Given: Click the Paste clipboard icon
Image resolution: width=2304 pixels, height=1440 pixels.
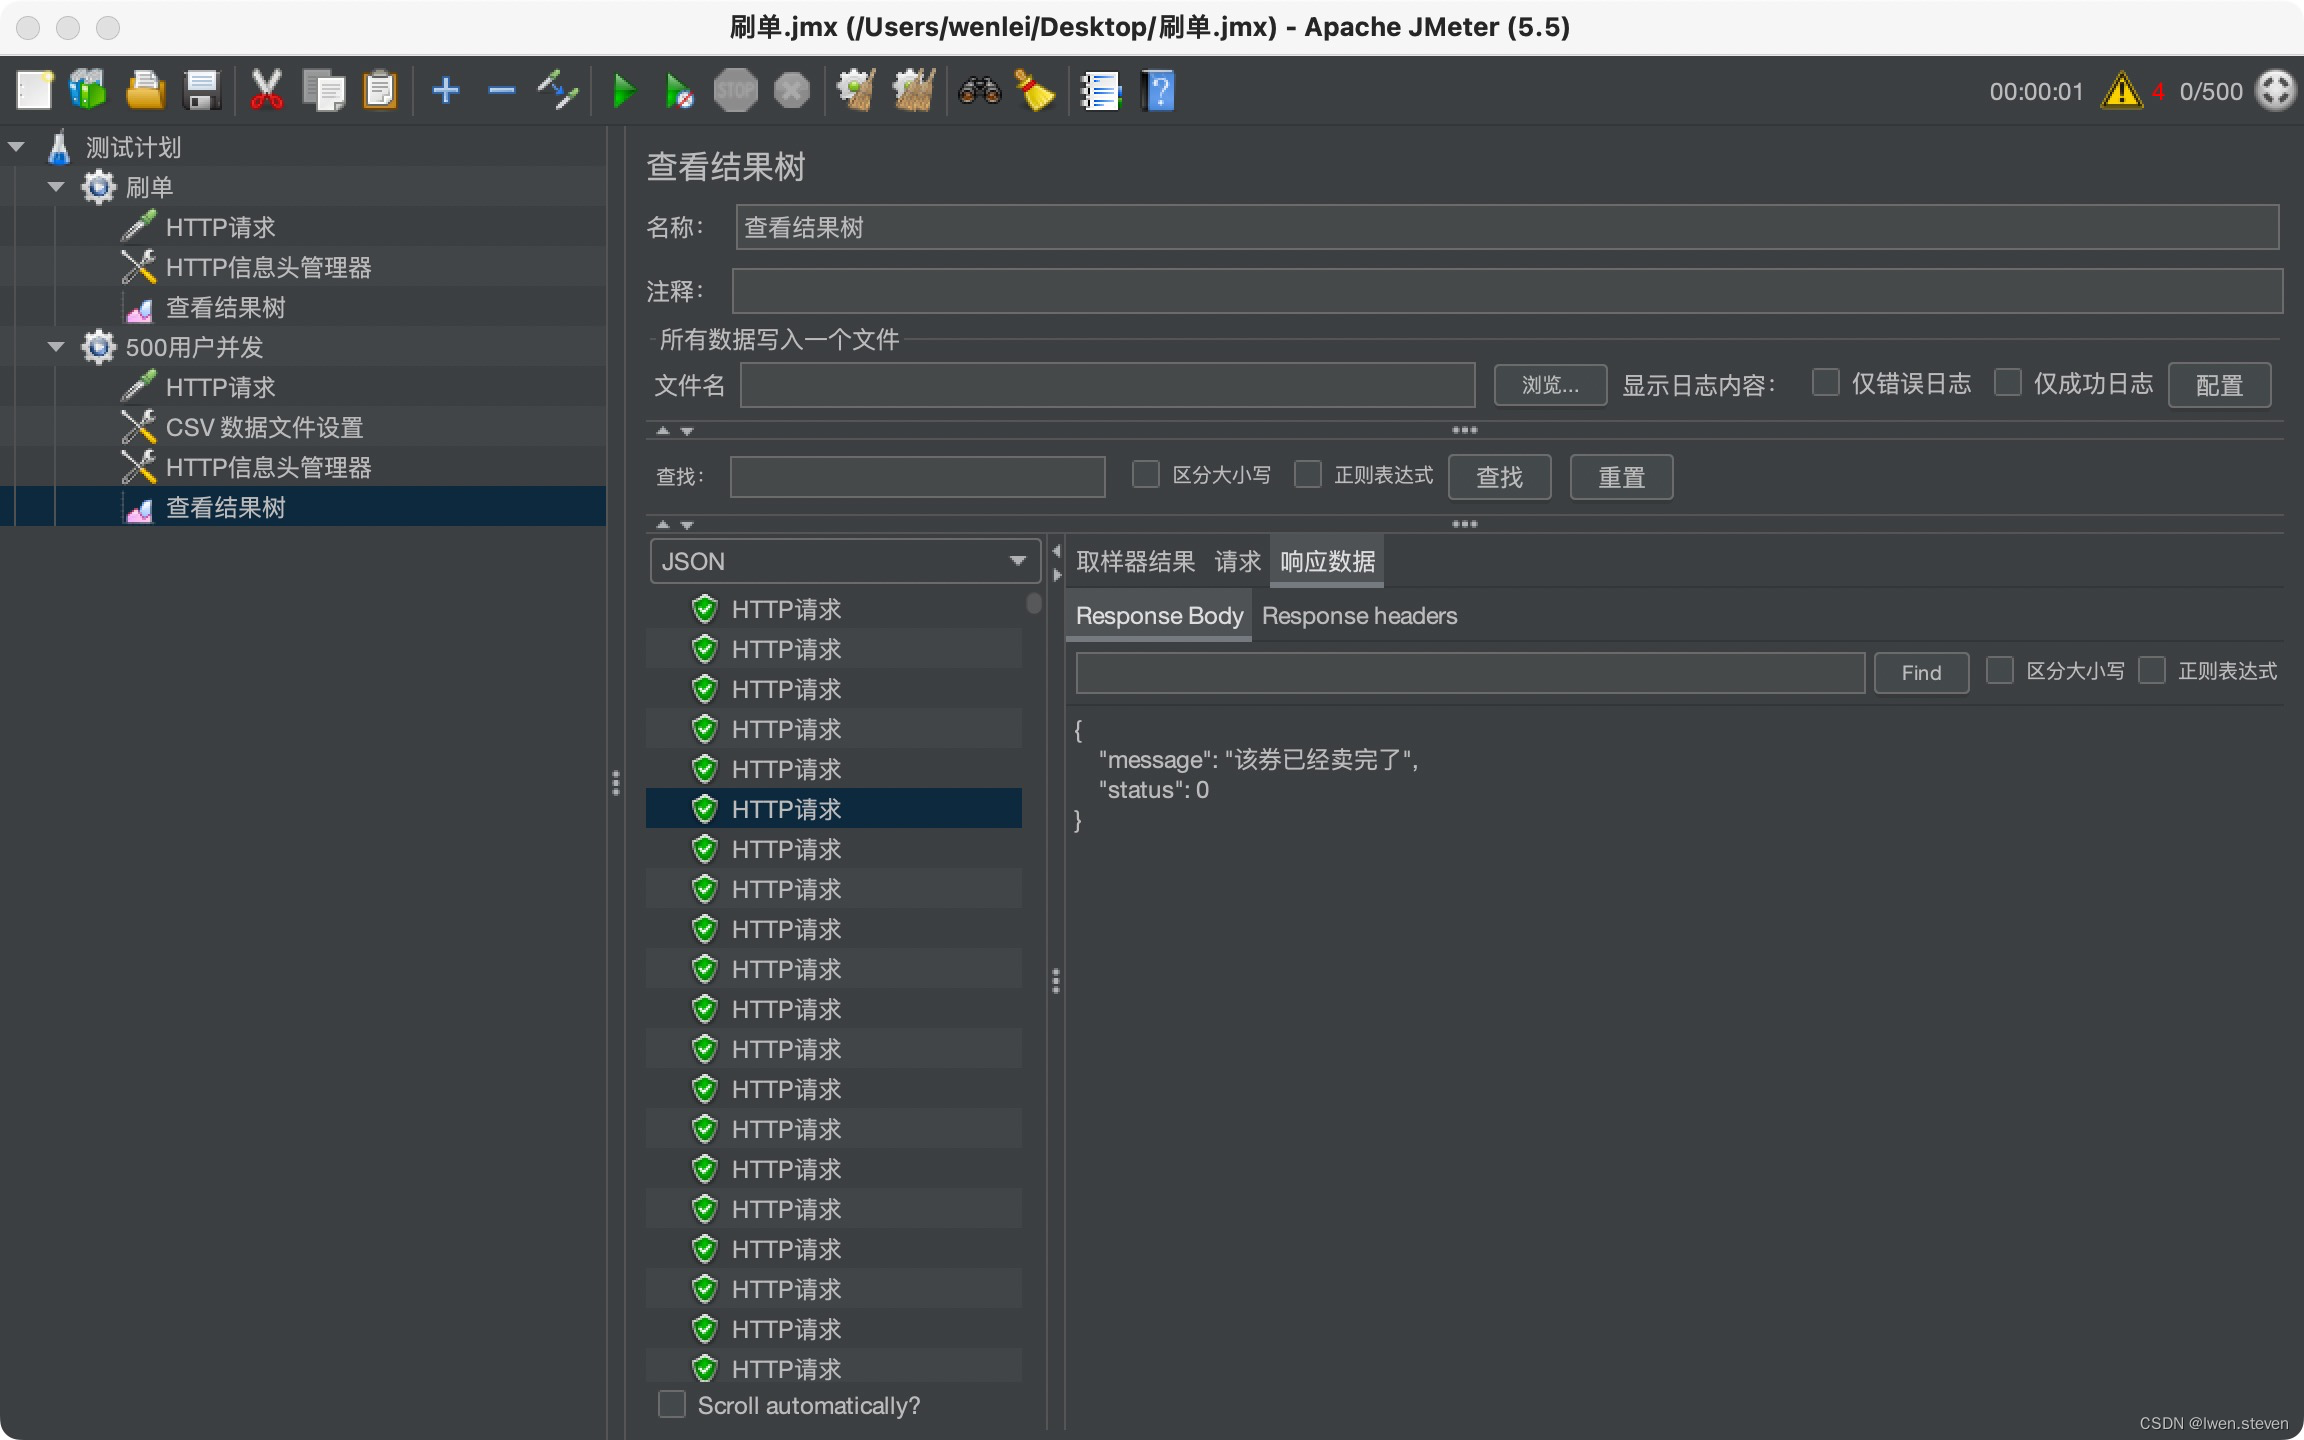Looking at the screenshot, I should tap(380, 91).
